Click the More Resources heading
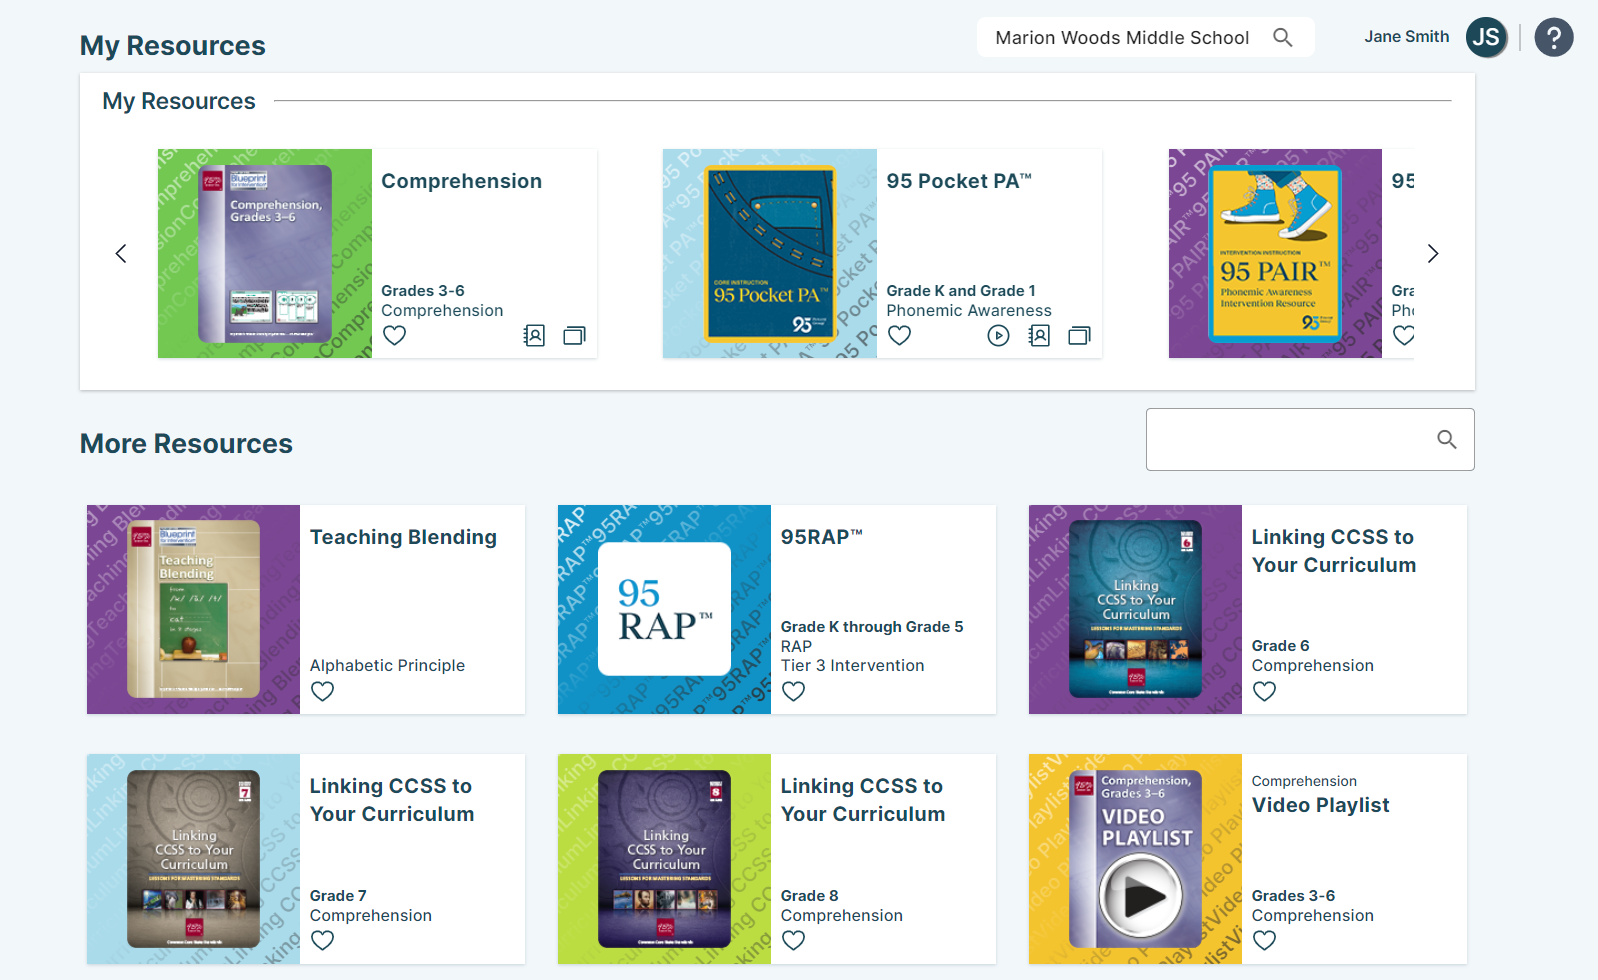The width and height of the screenshot is (1598, 980). pyautogui.click(x=186, y=444)
